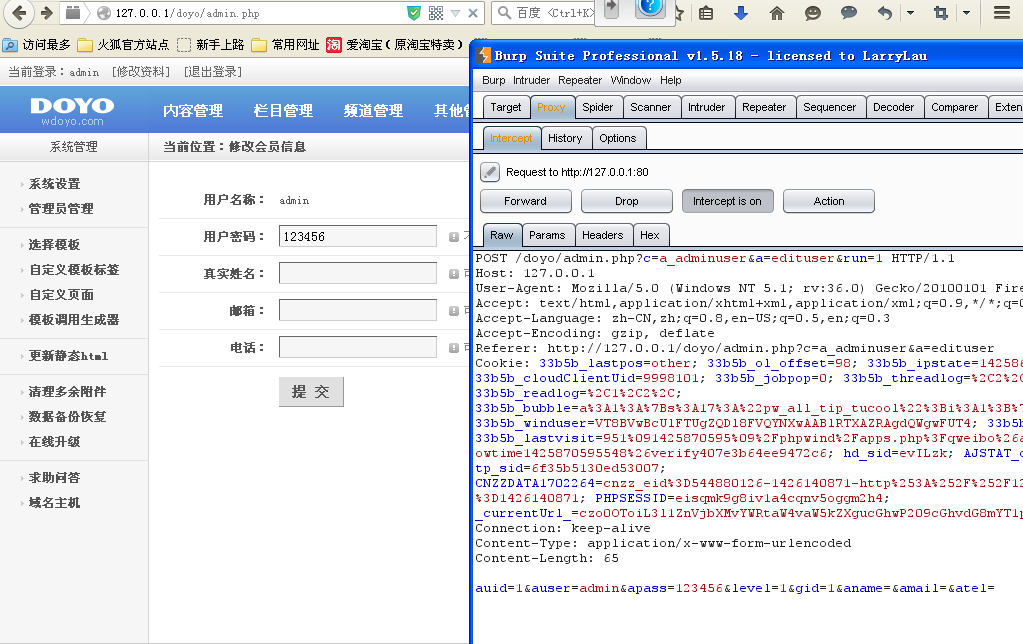Image resolution: width=1023 pixels, height=644 pixels.
Task: Open 数据备份恢复 in the sidebar
Action: pyautogui.click(x=67, y=416)
